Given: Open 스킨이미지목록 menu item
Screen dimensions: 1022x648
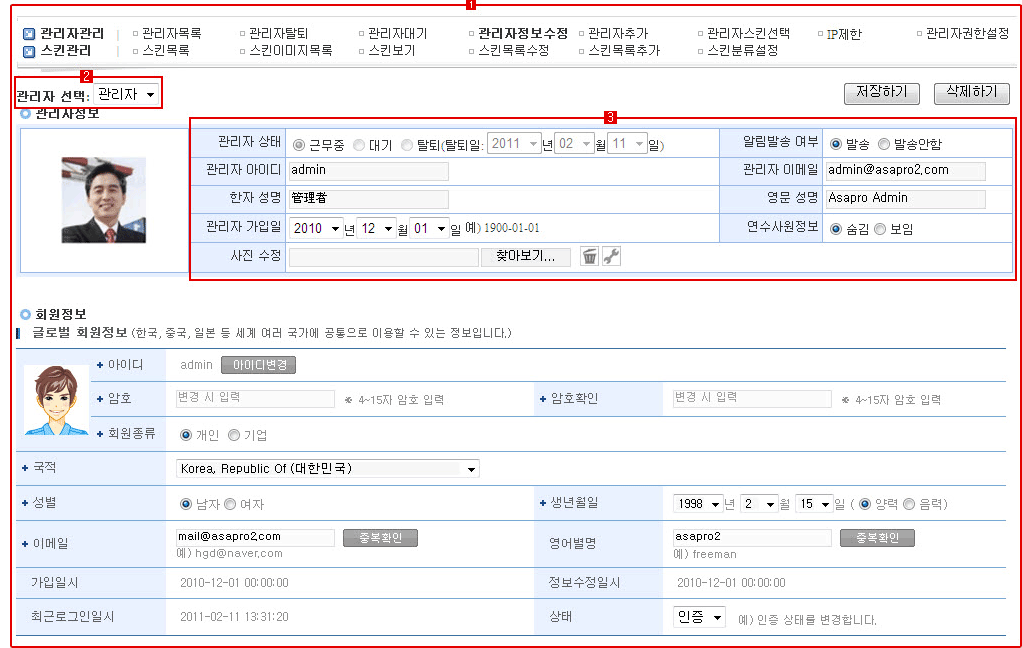Looking at the screenshot, I should point(290,50).
